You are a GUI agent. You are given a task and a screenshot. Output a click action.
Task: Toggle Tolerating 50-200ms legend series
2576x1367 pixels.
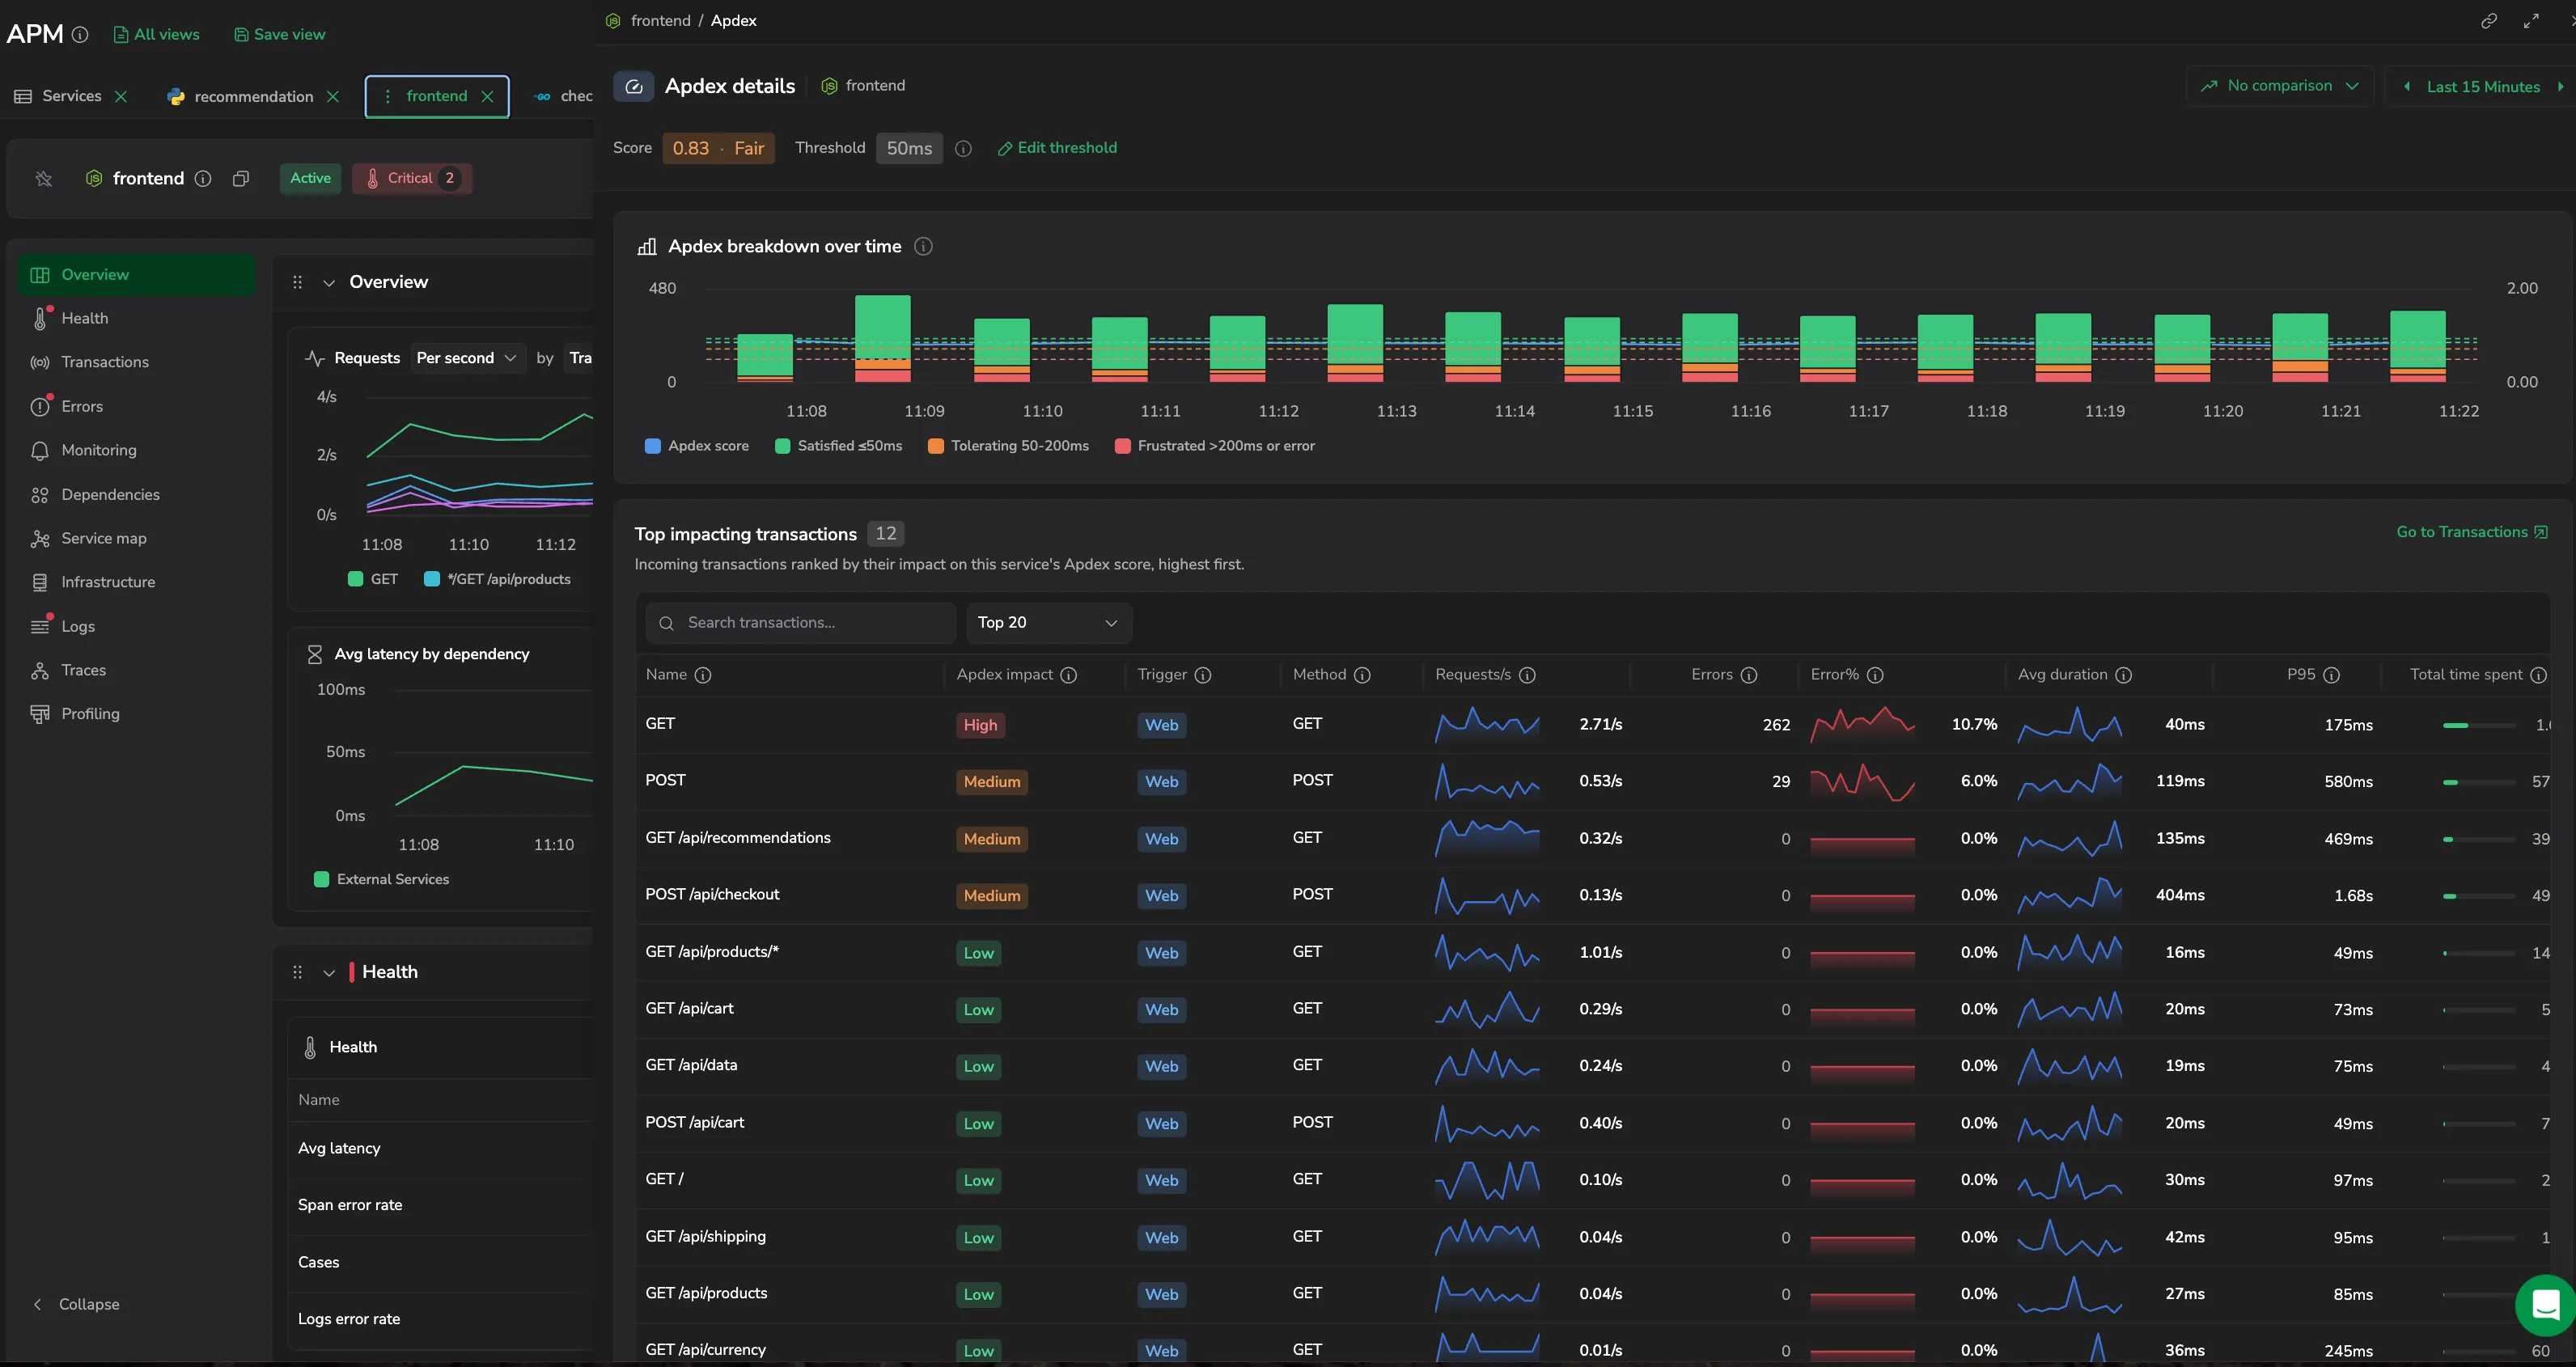click(x=1008, y=446)
